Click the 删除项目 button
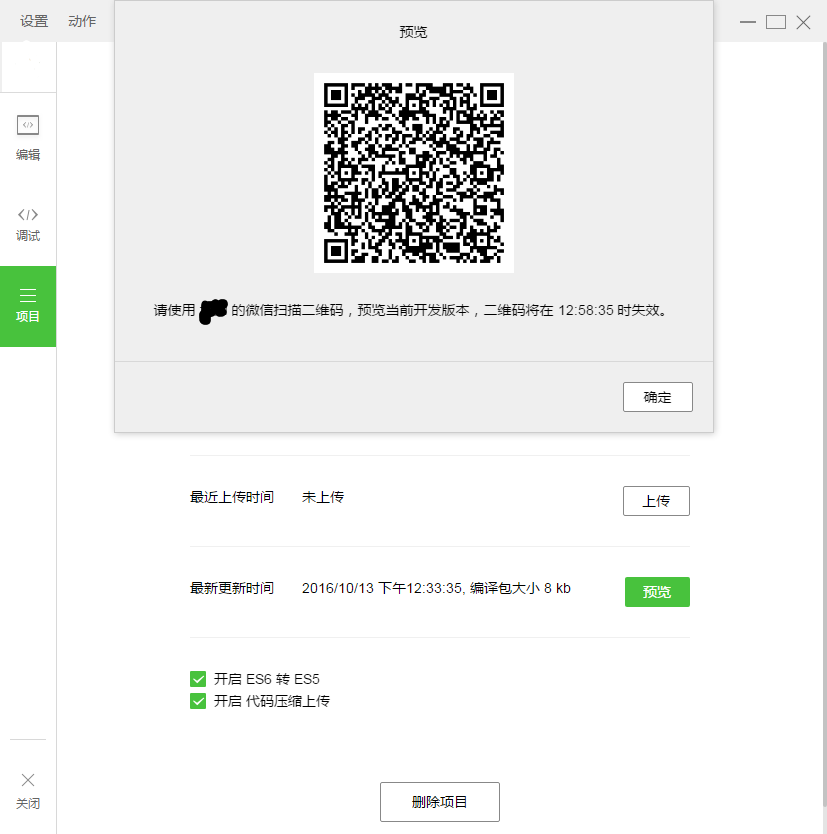This screenshot has height=834, width=827. [x=440, y=802]
